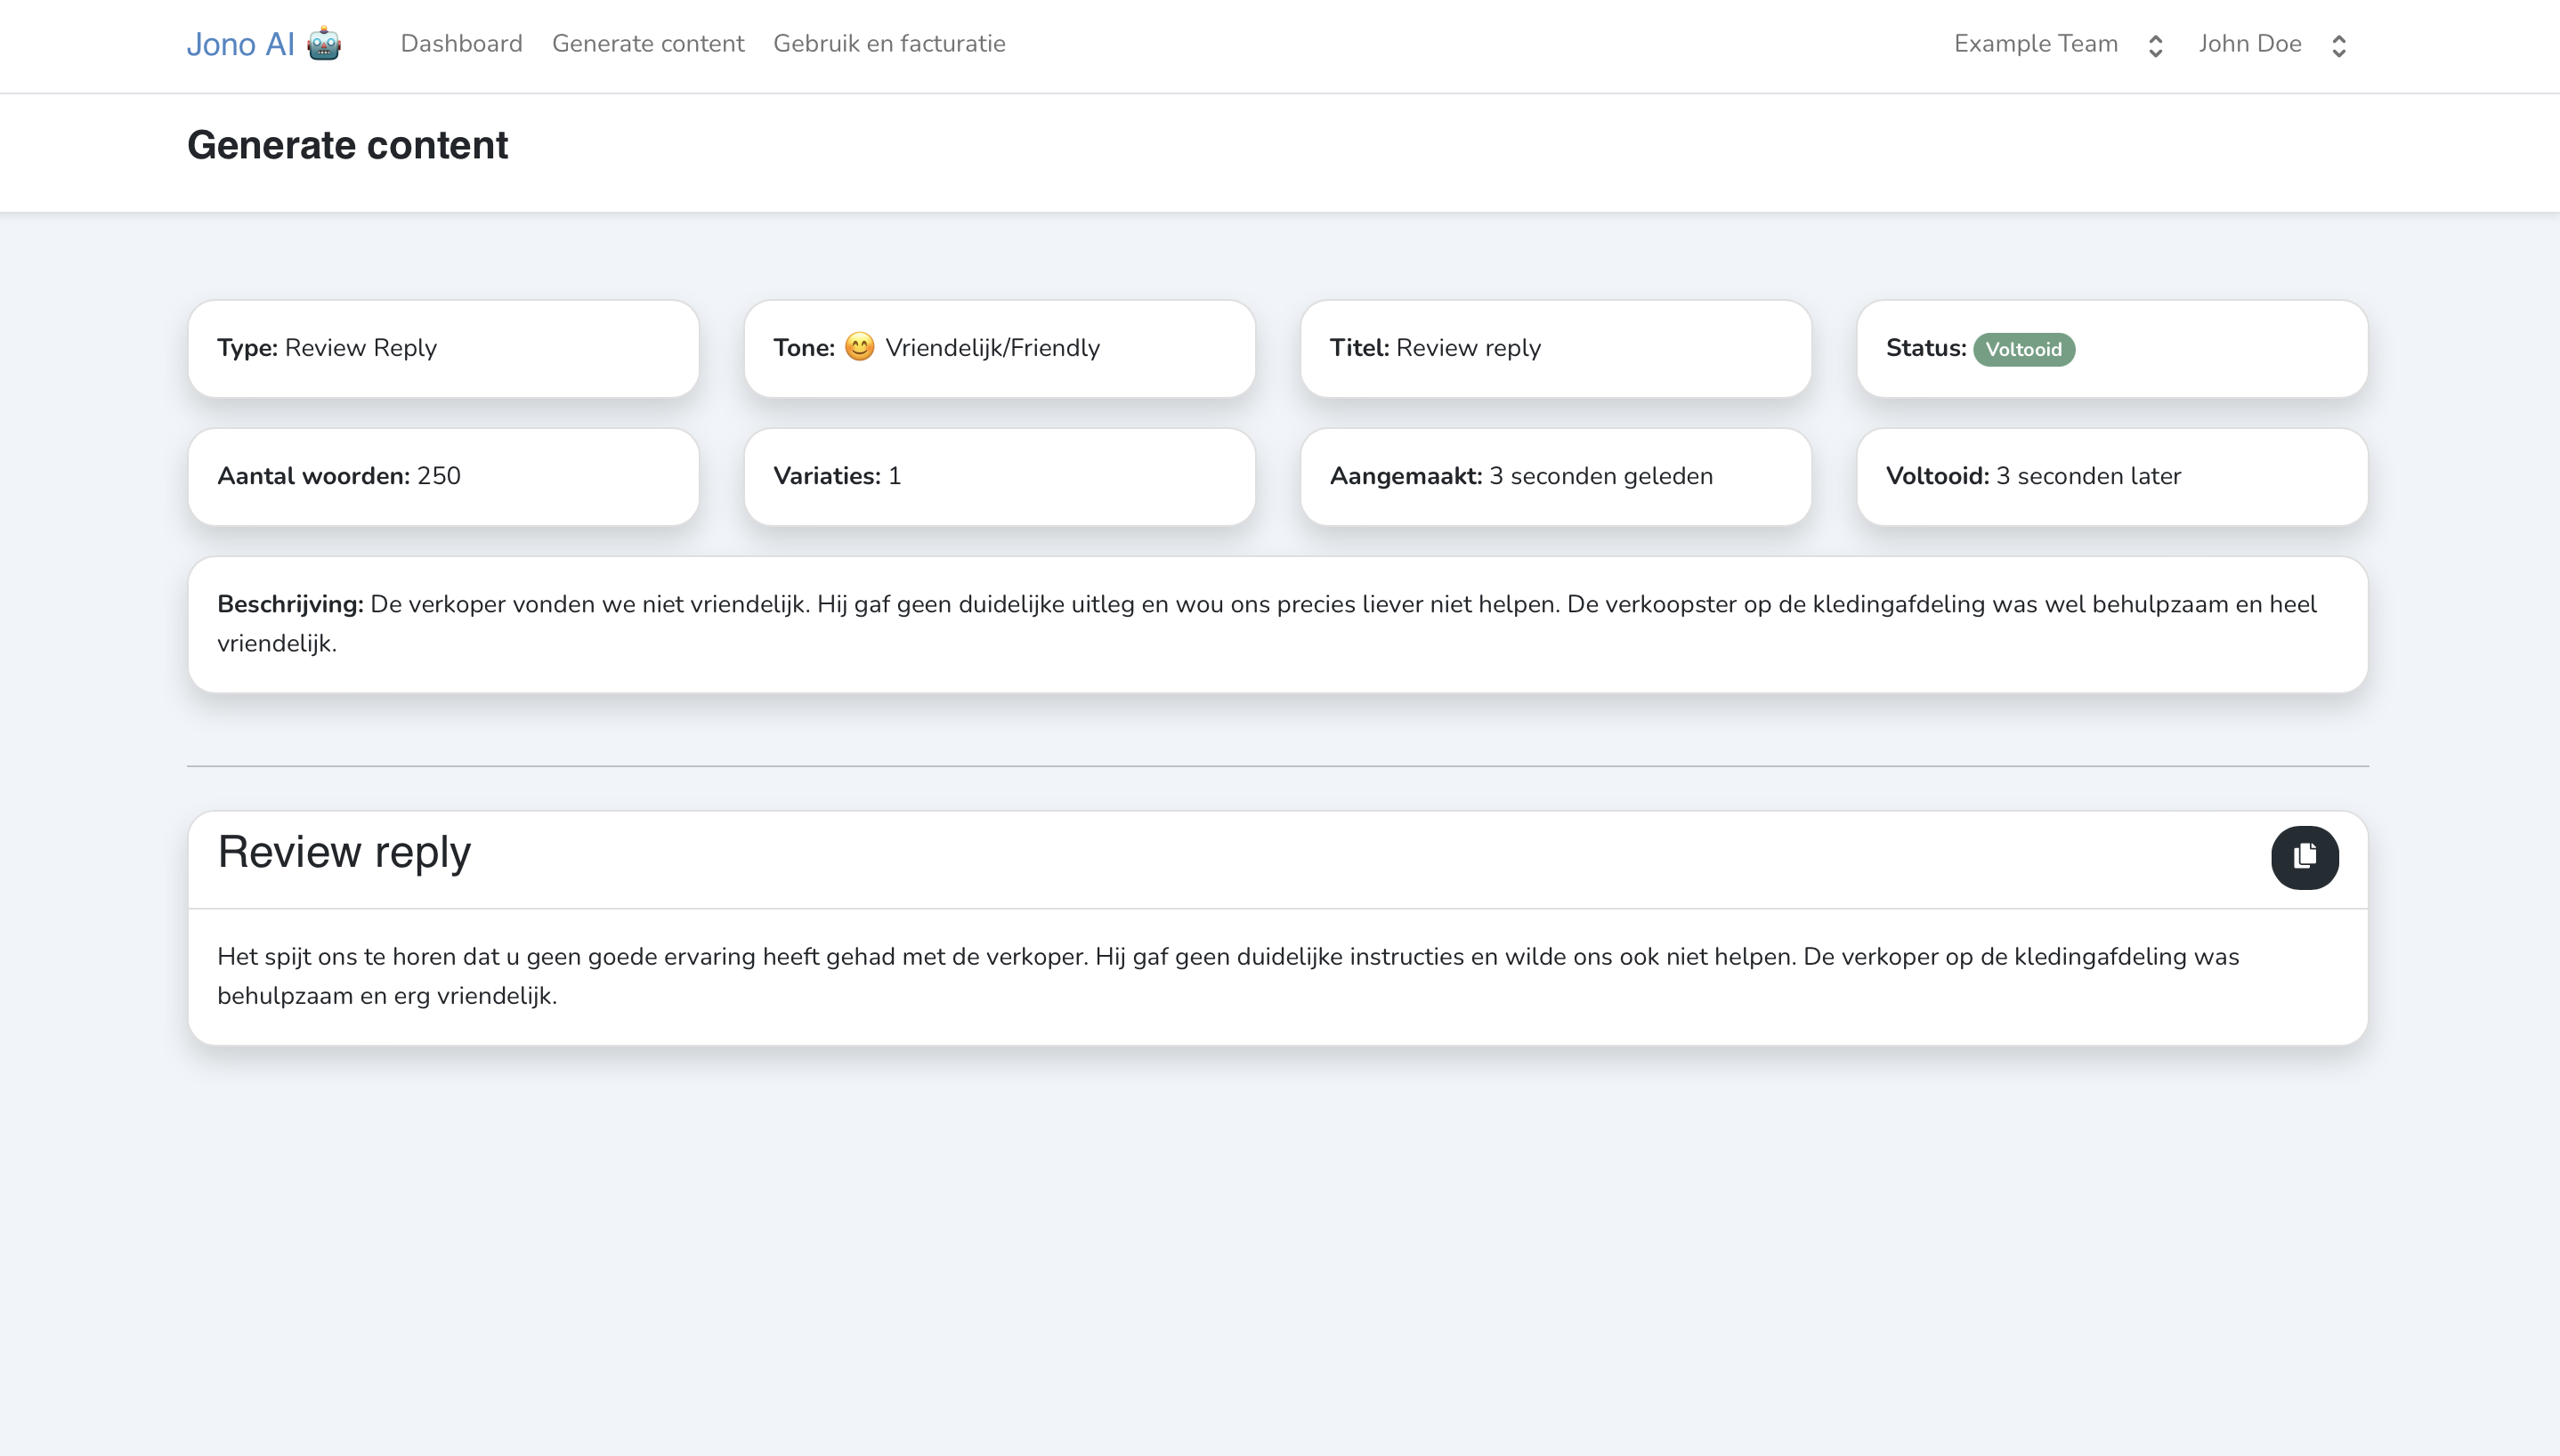Navigate to Gebruik en facturatie
This screenshot has height=1456, width=2560.
[889, 44]
